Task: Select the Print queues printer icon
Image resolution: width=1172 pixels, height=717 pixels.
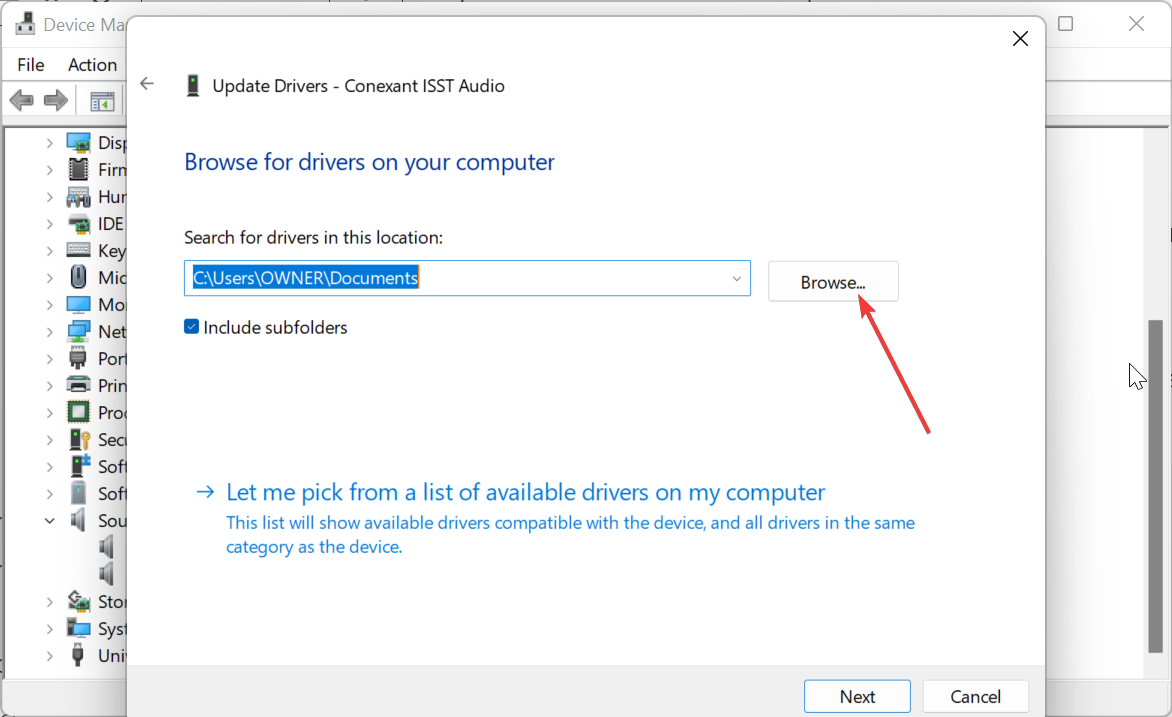Action: coord(78,385)
